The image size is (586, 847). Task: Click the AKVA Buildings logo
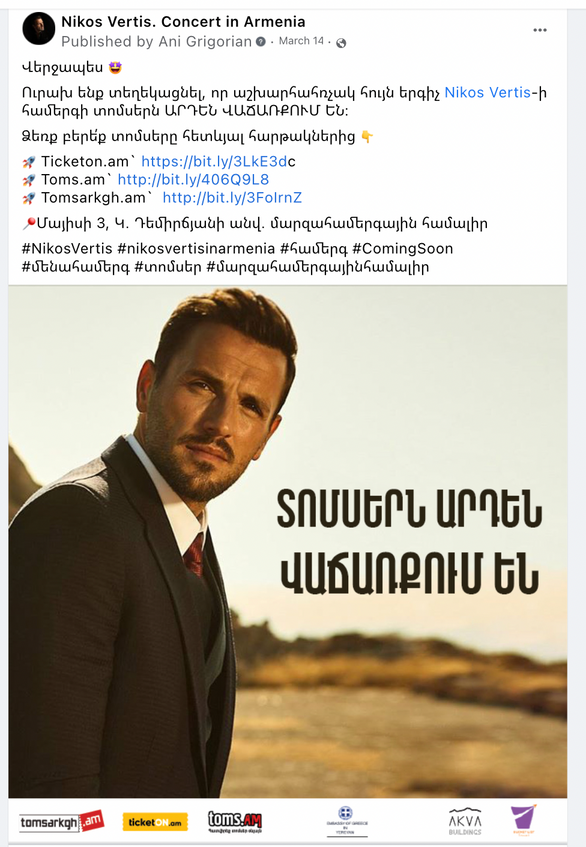465,821
